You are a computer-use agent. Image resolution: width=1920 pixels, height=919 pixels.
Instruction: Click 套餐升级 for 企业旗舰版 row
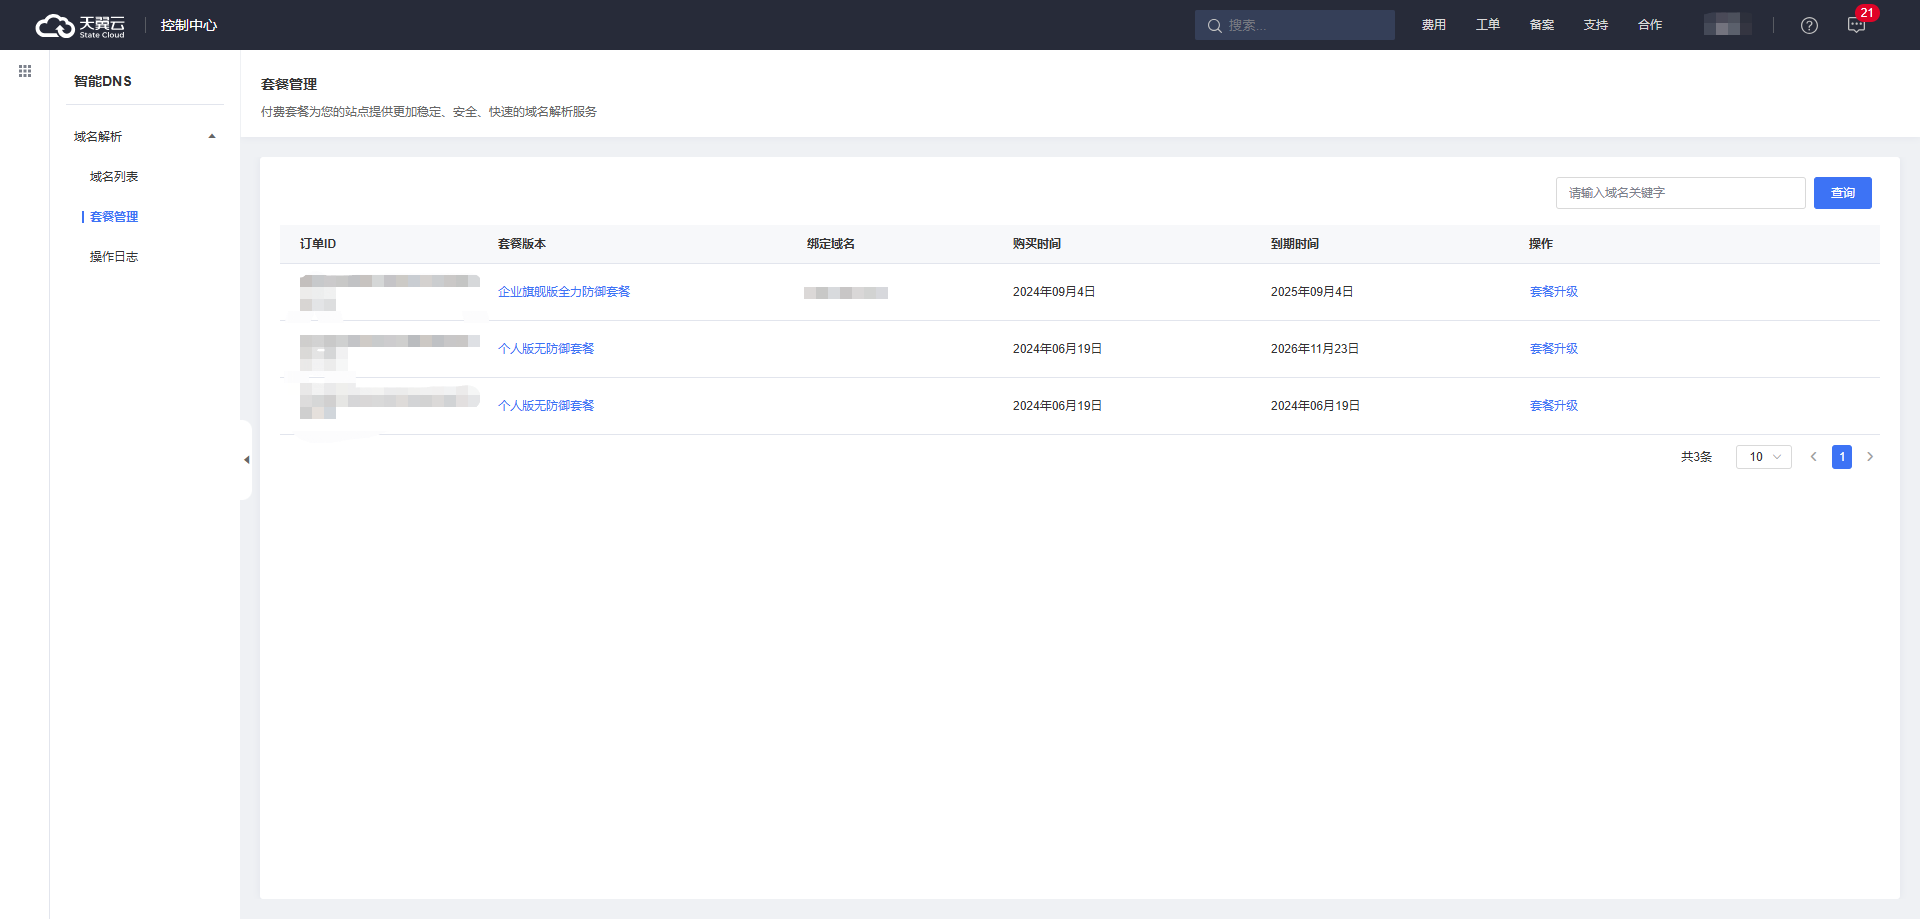1554,292
